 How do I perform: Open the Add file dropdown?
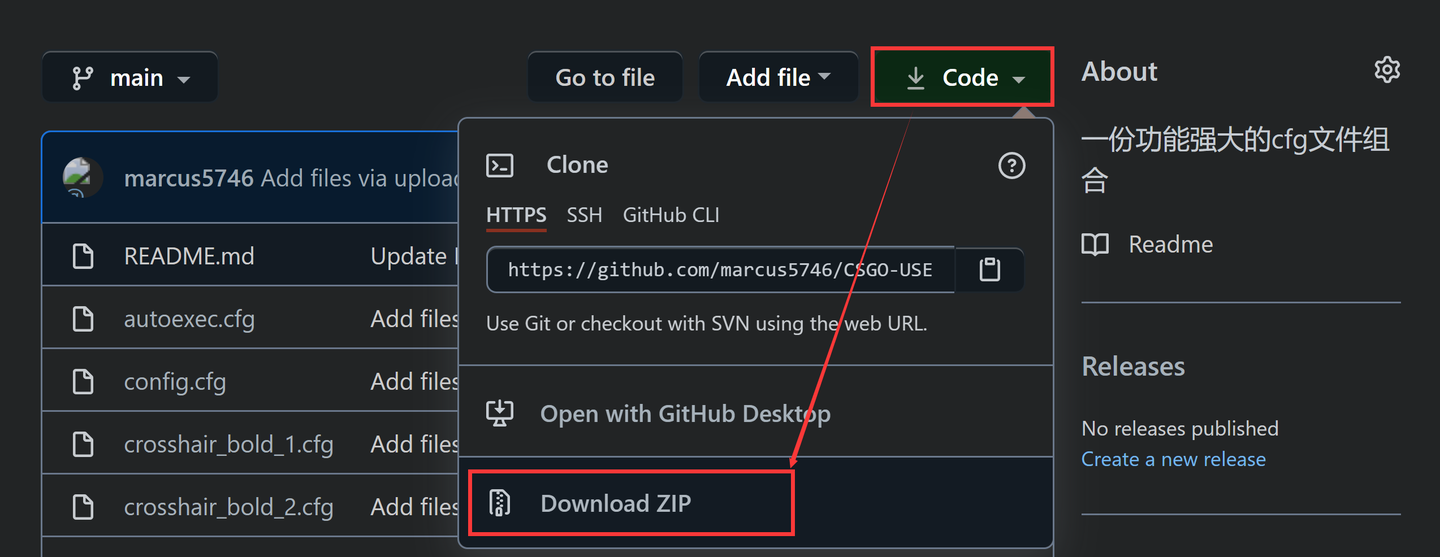pyautogui.click(x=778, y=78)
